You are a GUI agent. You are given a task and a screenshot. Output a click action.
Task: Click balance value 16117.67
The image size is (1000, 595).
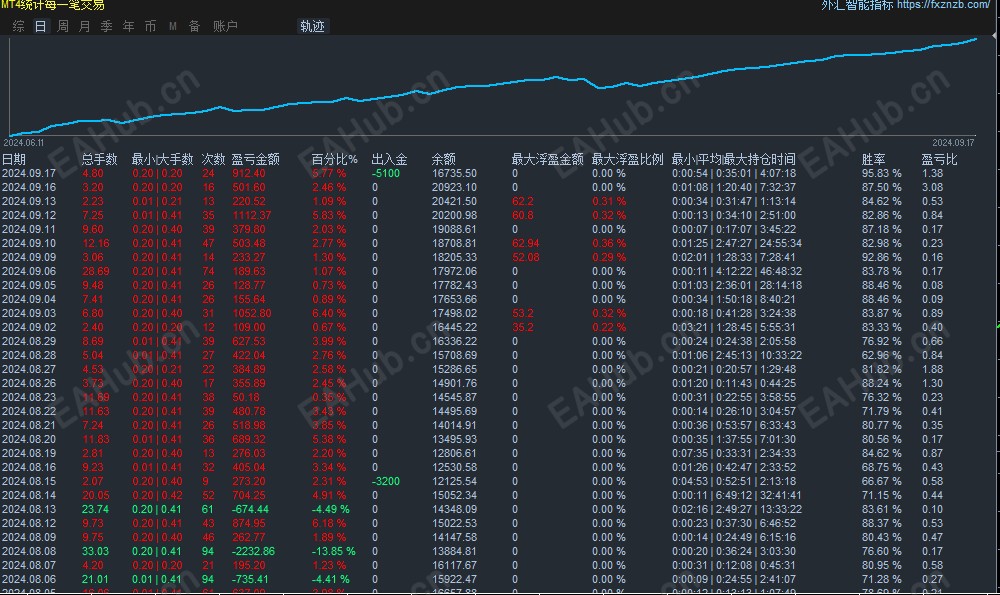tap(454, 566)
